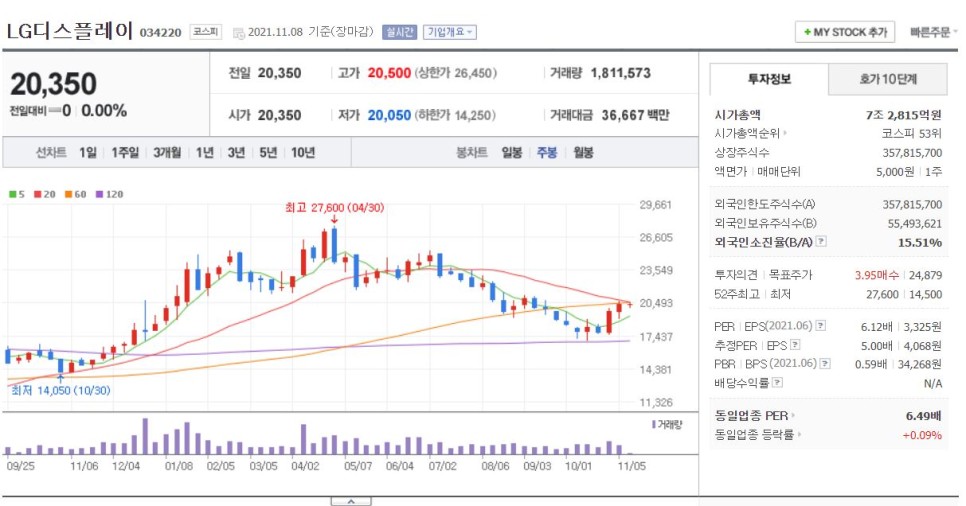Open help icon next to PBR BPS(2021.06)
966x506 pixels.
(x=825, y=364)
